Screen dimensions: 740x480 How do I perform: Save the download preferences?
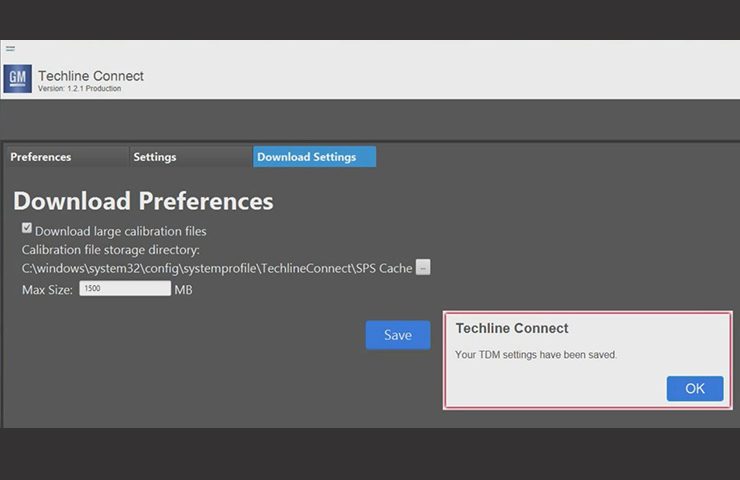398,335
